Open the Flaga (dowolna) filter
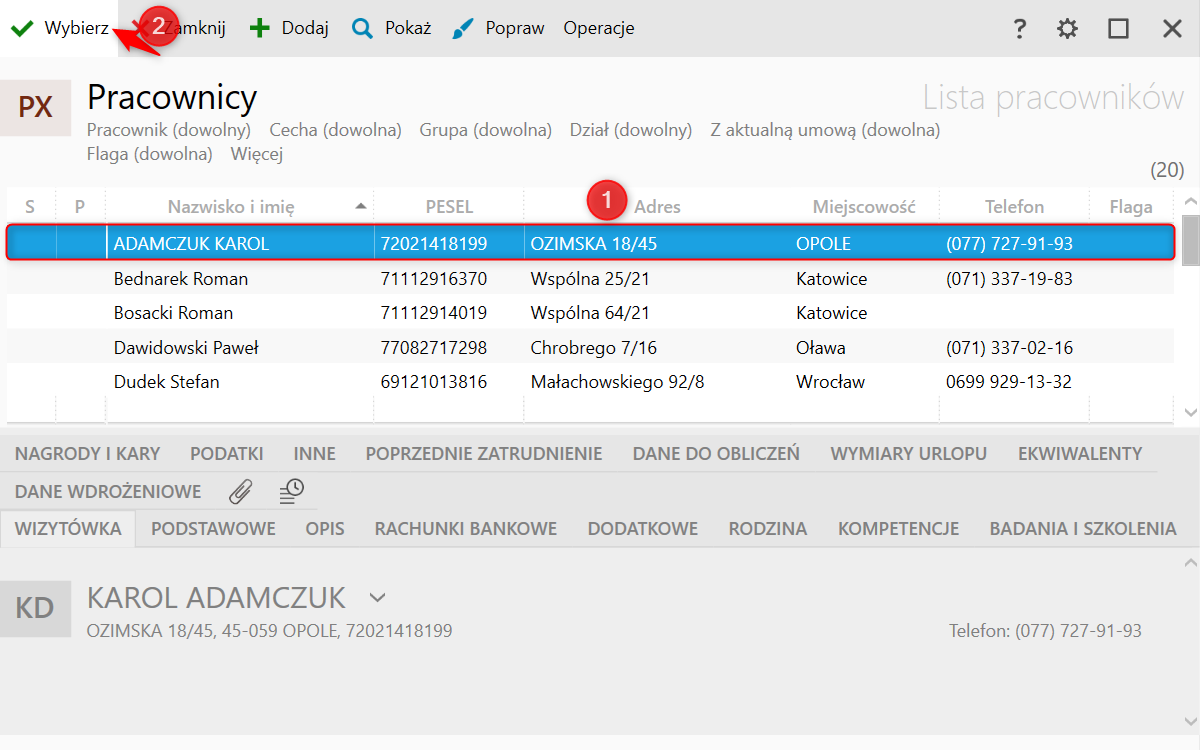Viewport: 1200px width, 750px height. 150,153
